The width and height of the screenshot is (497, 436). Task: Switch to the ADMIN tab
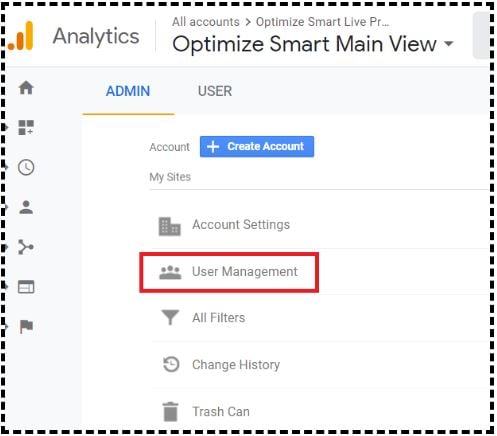[x=128, y=91]
